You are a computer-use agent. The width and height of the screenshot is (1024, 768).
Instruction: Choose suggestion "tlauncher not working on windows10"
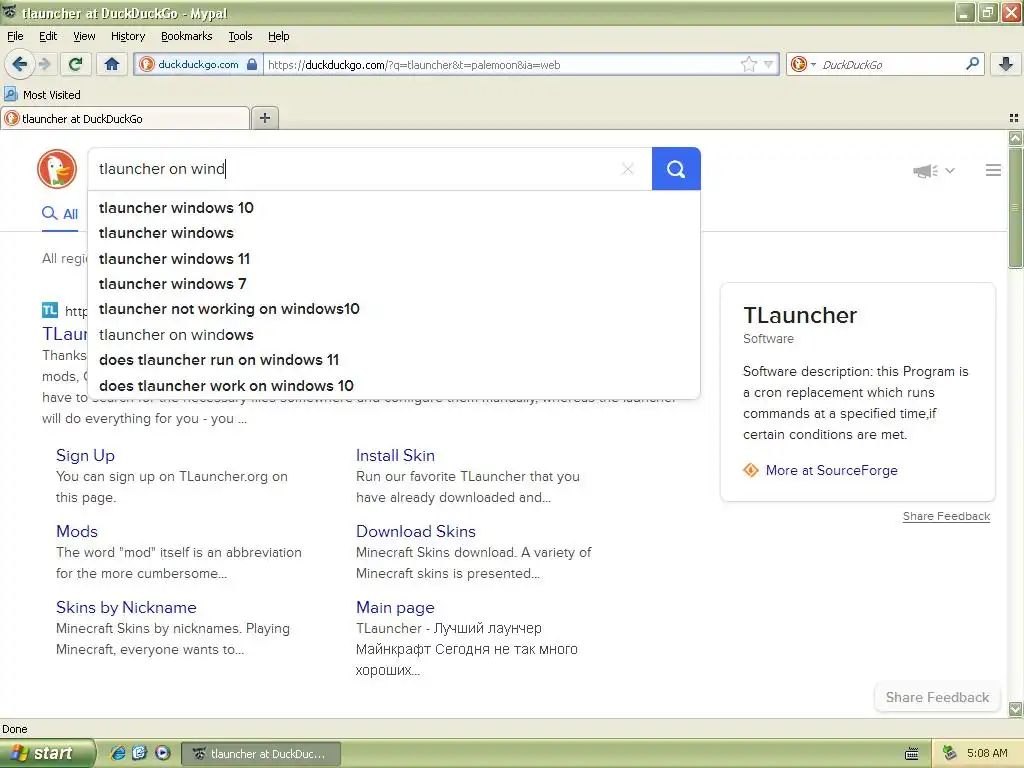pyautogui.click(x=394, y=309)
